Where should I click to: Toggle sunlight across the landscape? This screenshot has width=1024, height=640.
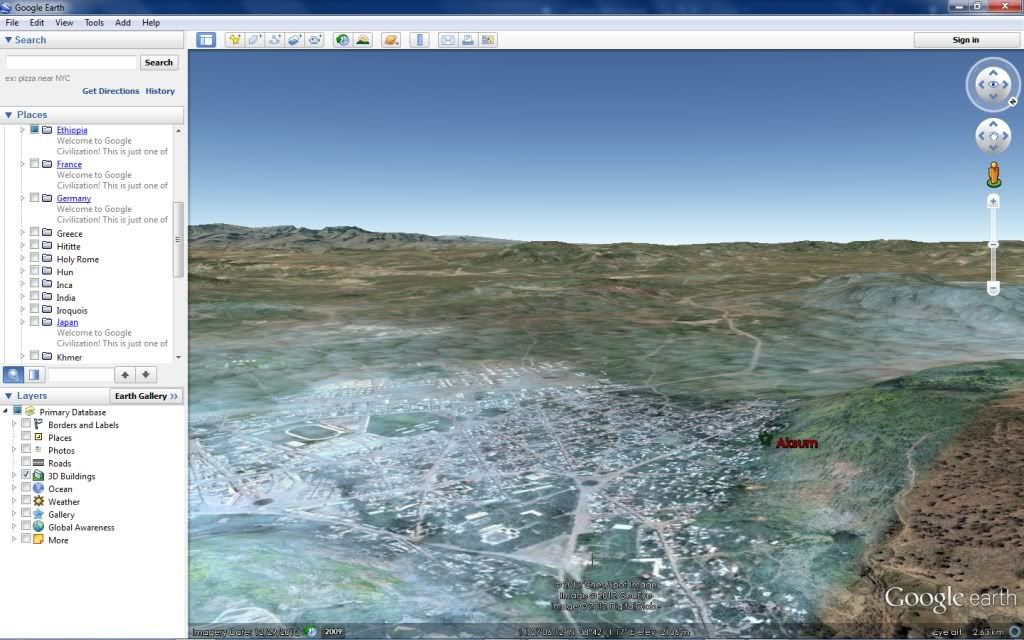click(x=362, y=40)
